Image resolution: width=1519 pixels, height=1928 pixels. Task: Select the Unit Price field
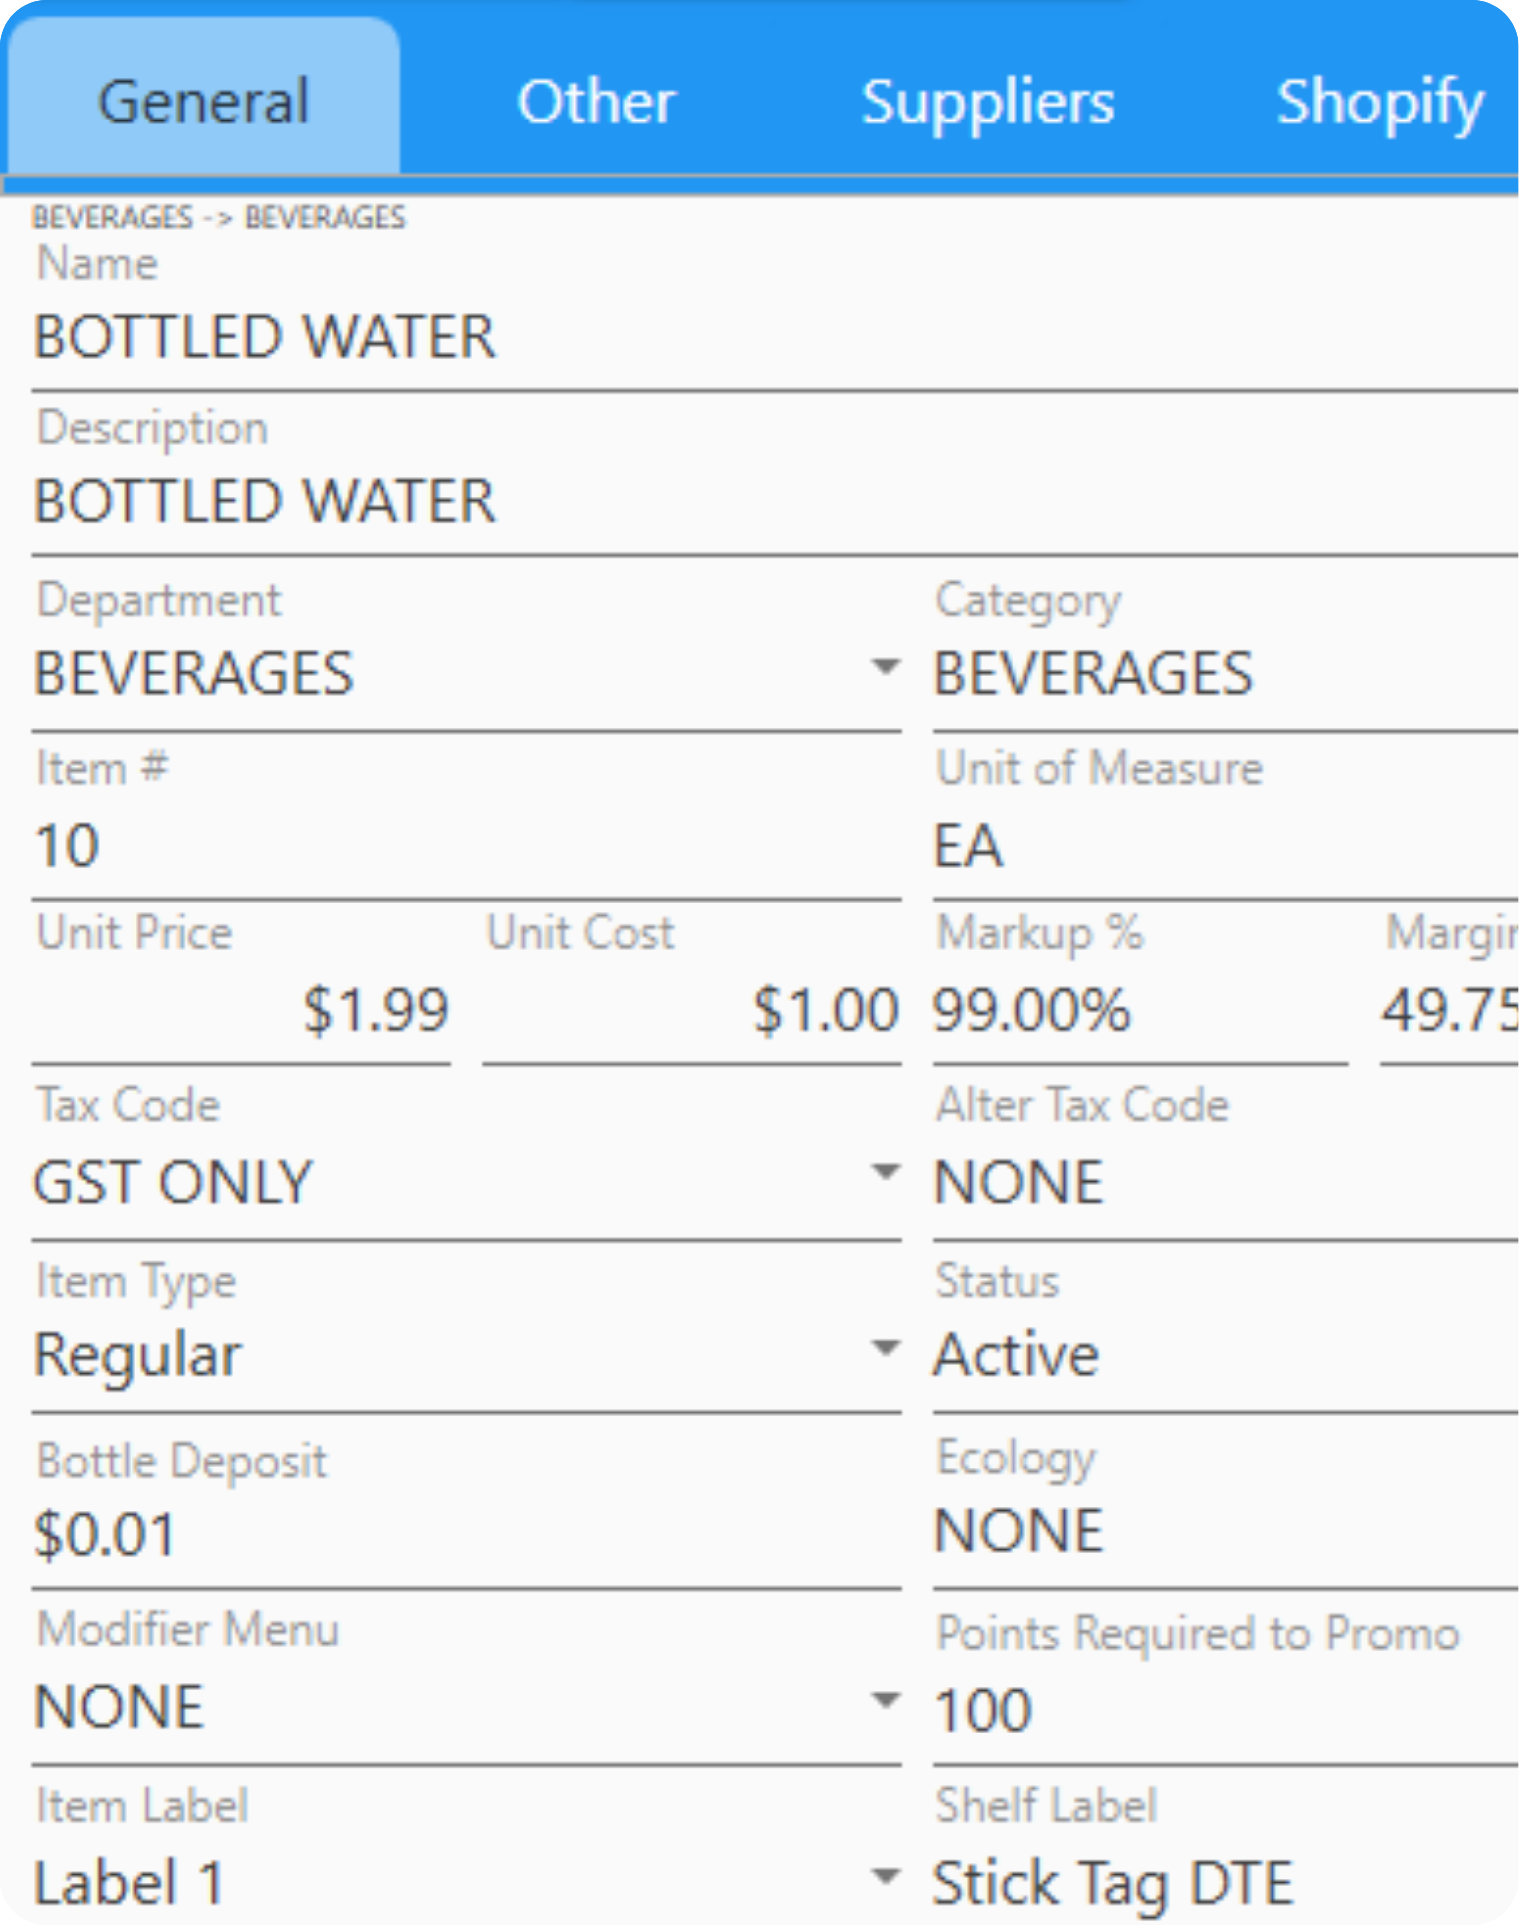coord(241,1010)
